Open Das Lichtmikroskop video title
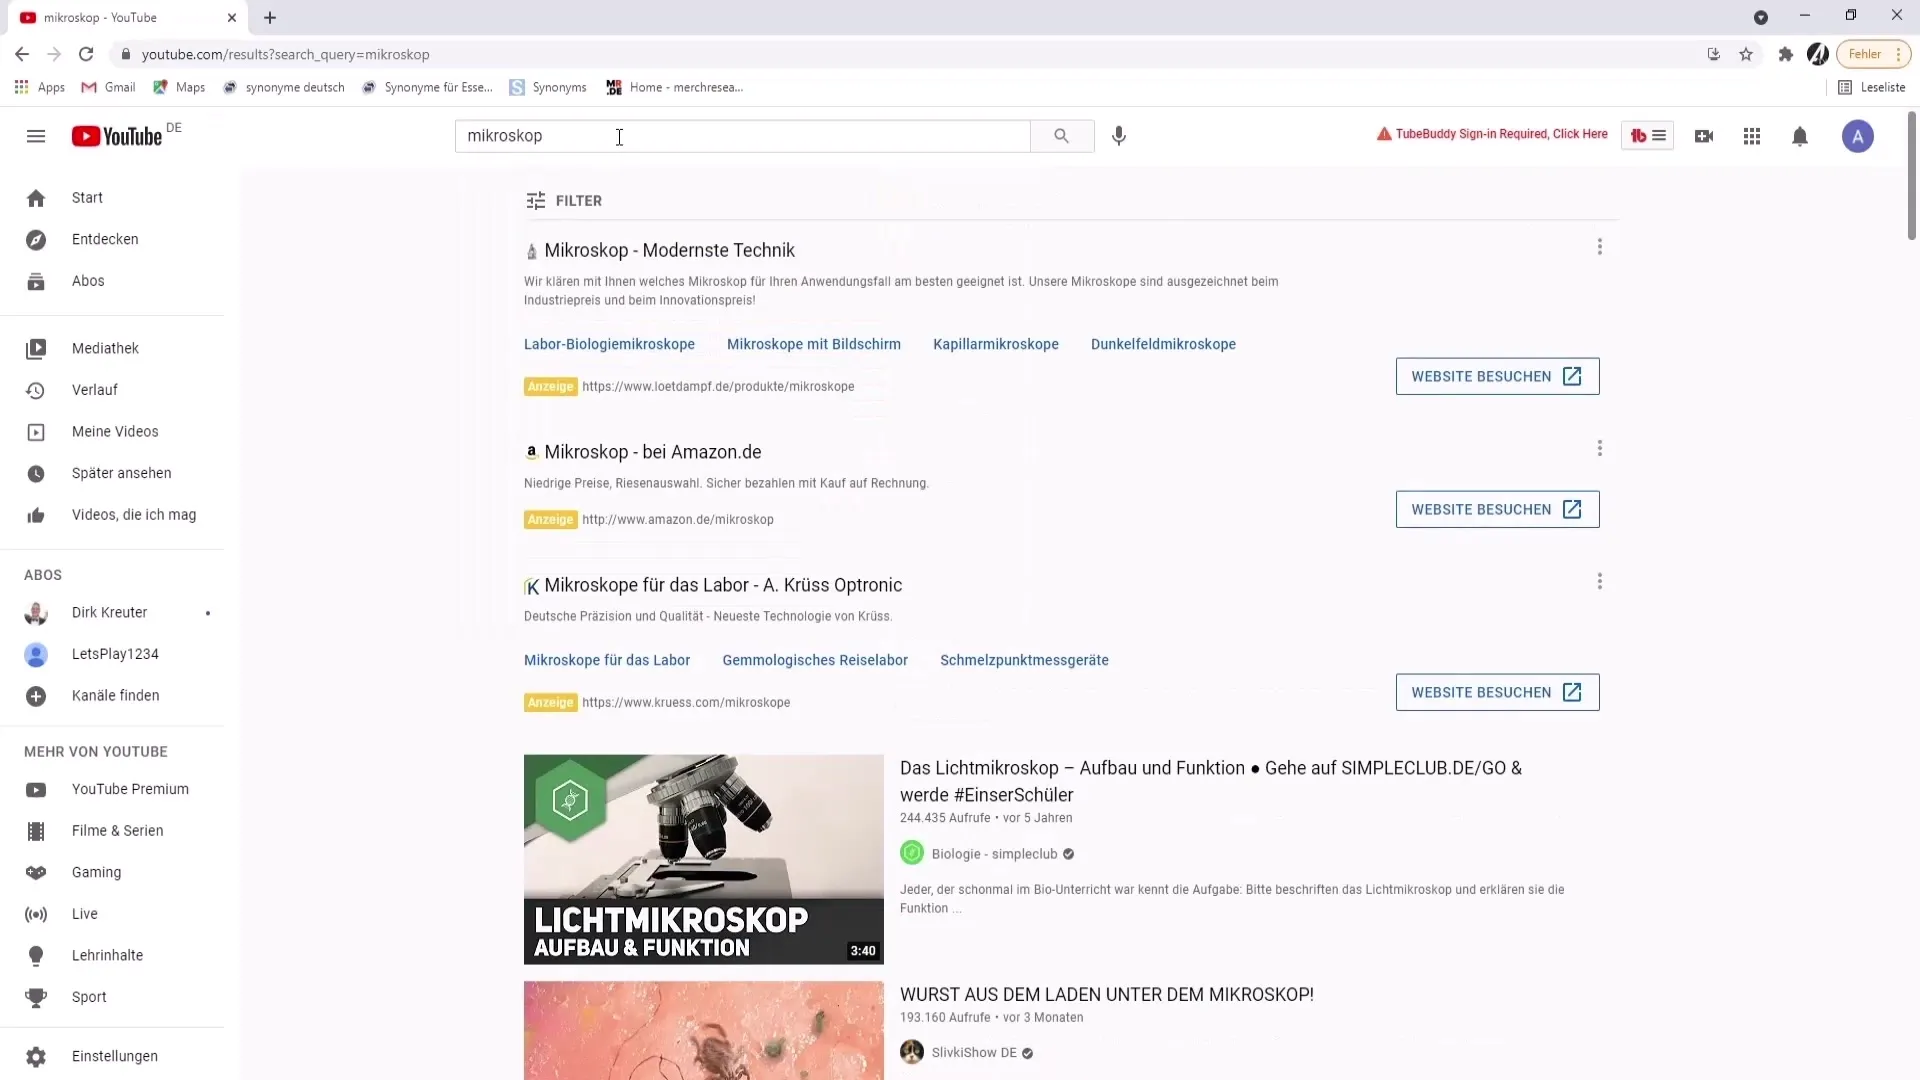1920x1080 pixels. pyautogui.click(x=1211, y=781)
